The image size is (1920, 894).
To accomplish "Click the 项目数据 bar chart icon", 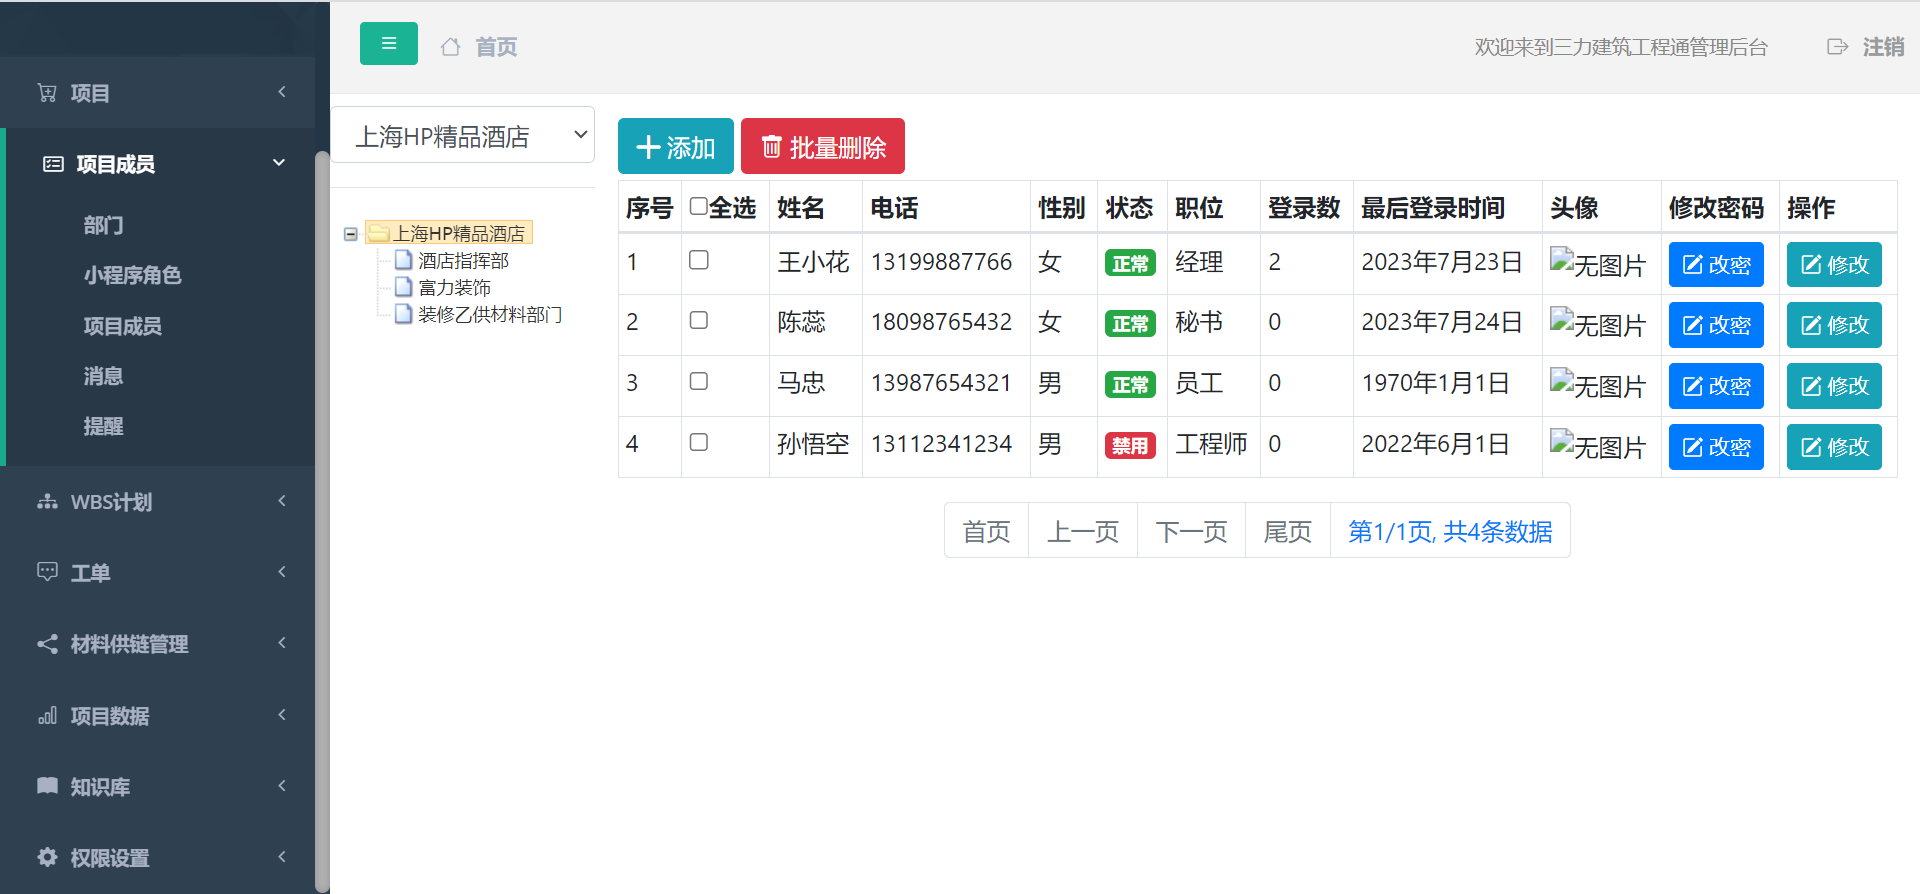I will pyautogui.click(x=47, y=716).
